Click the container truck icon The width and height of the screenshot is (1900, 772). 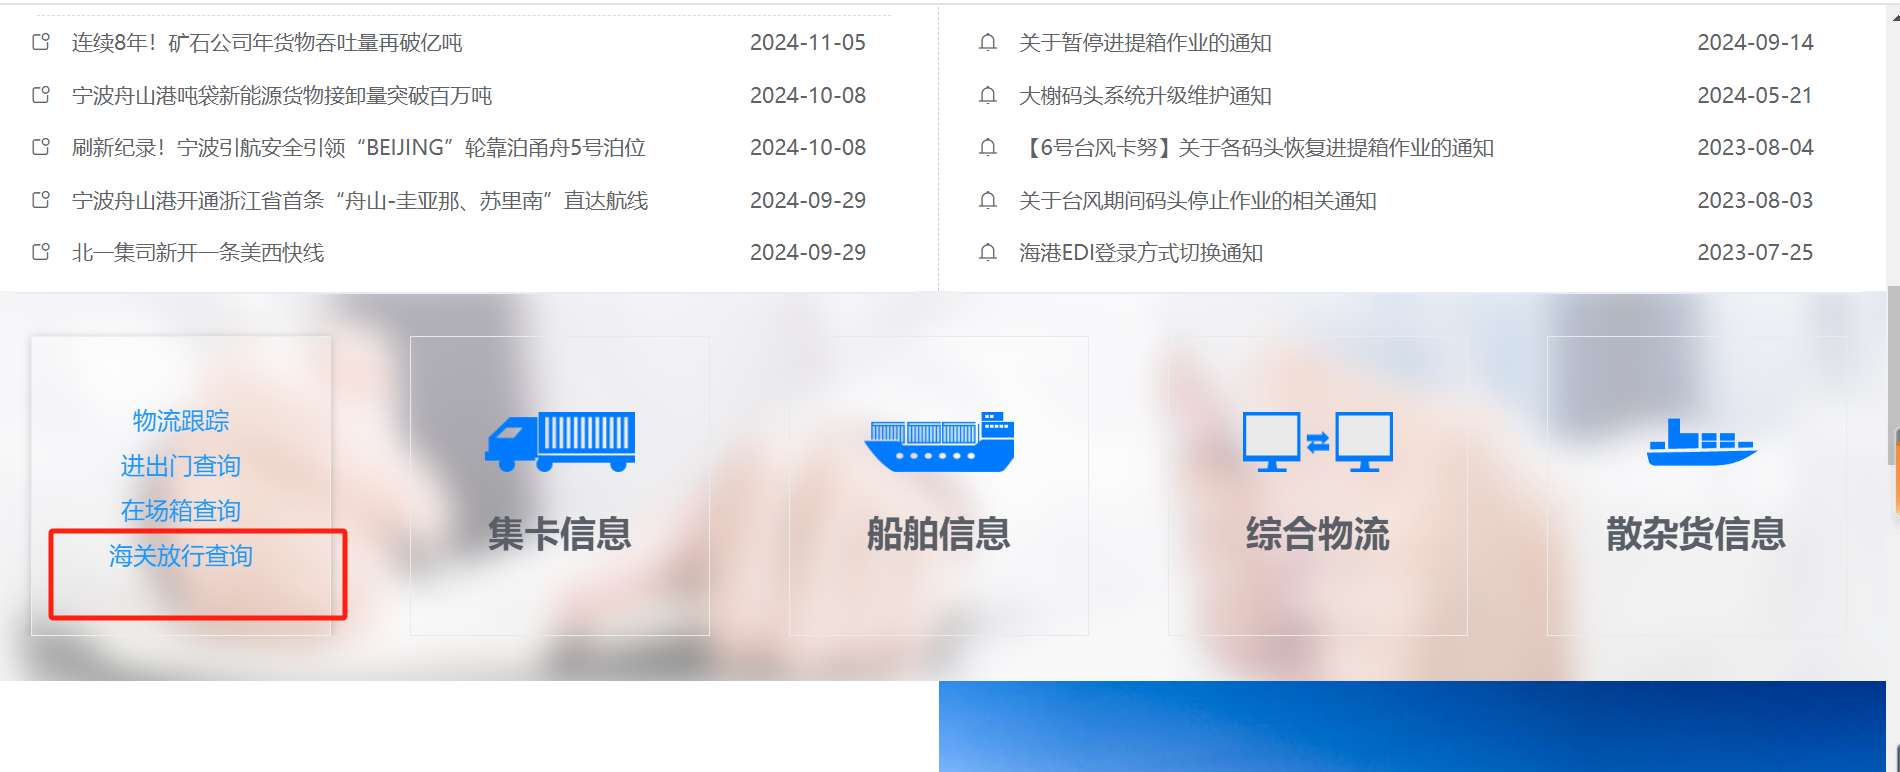pos(560,441)
